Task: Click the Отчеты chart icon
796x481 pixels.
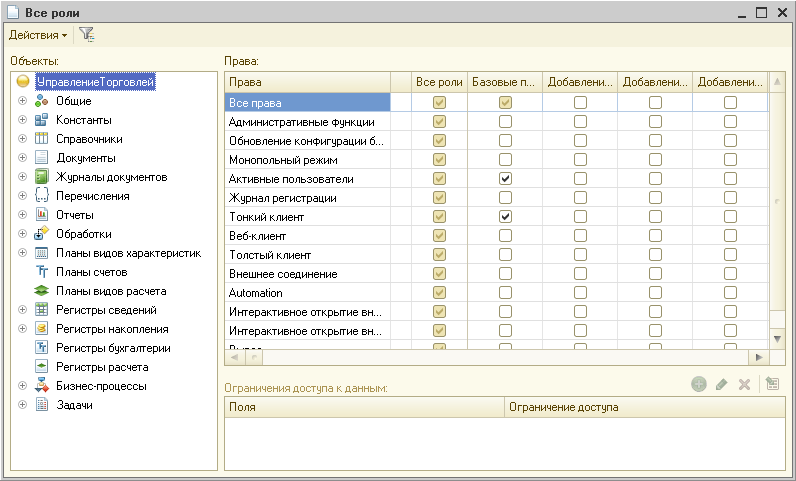Action: tap(42, 215)
